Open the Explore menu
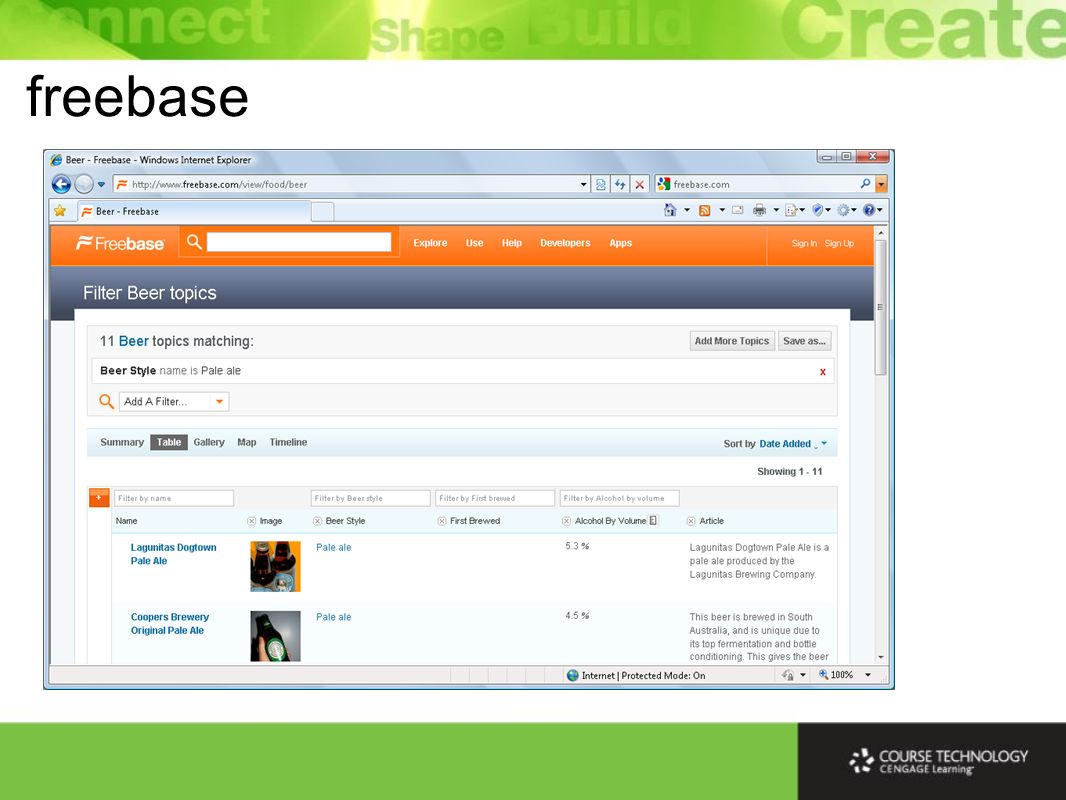Screen dimensions: 1066x800 (x=430, y=243)
